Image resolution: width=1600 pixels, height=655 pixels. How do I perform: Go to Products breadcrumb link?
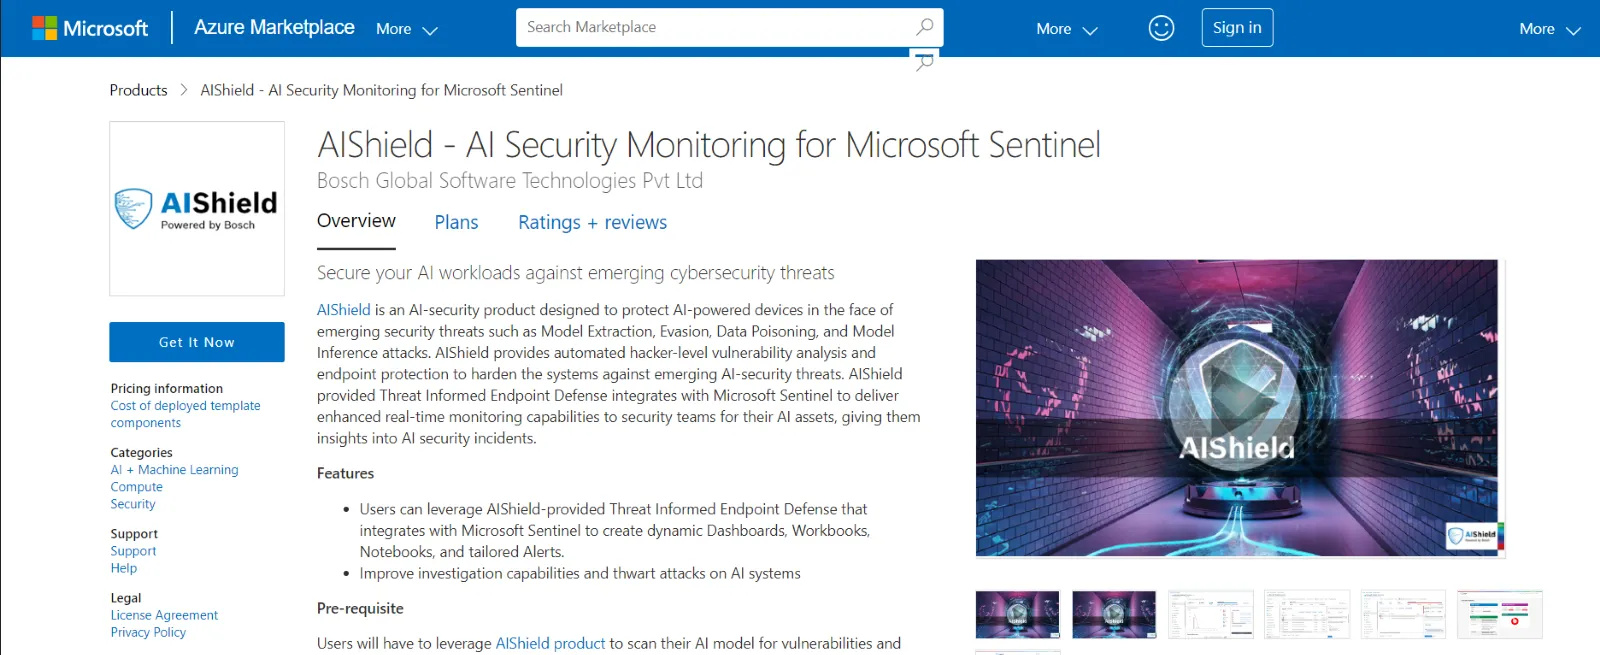coord(138,90)
